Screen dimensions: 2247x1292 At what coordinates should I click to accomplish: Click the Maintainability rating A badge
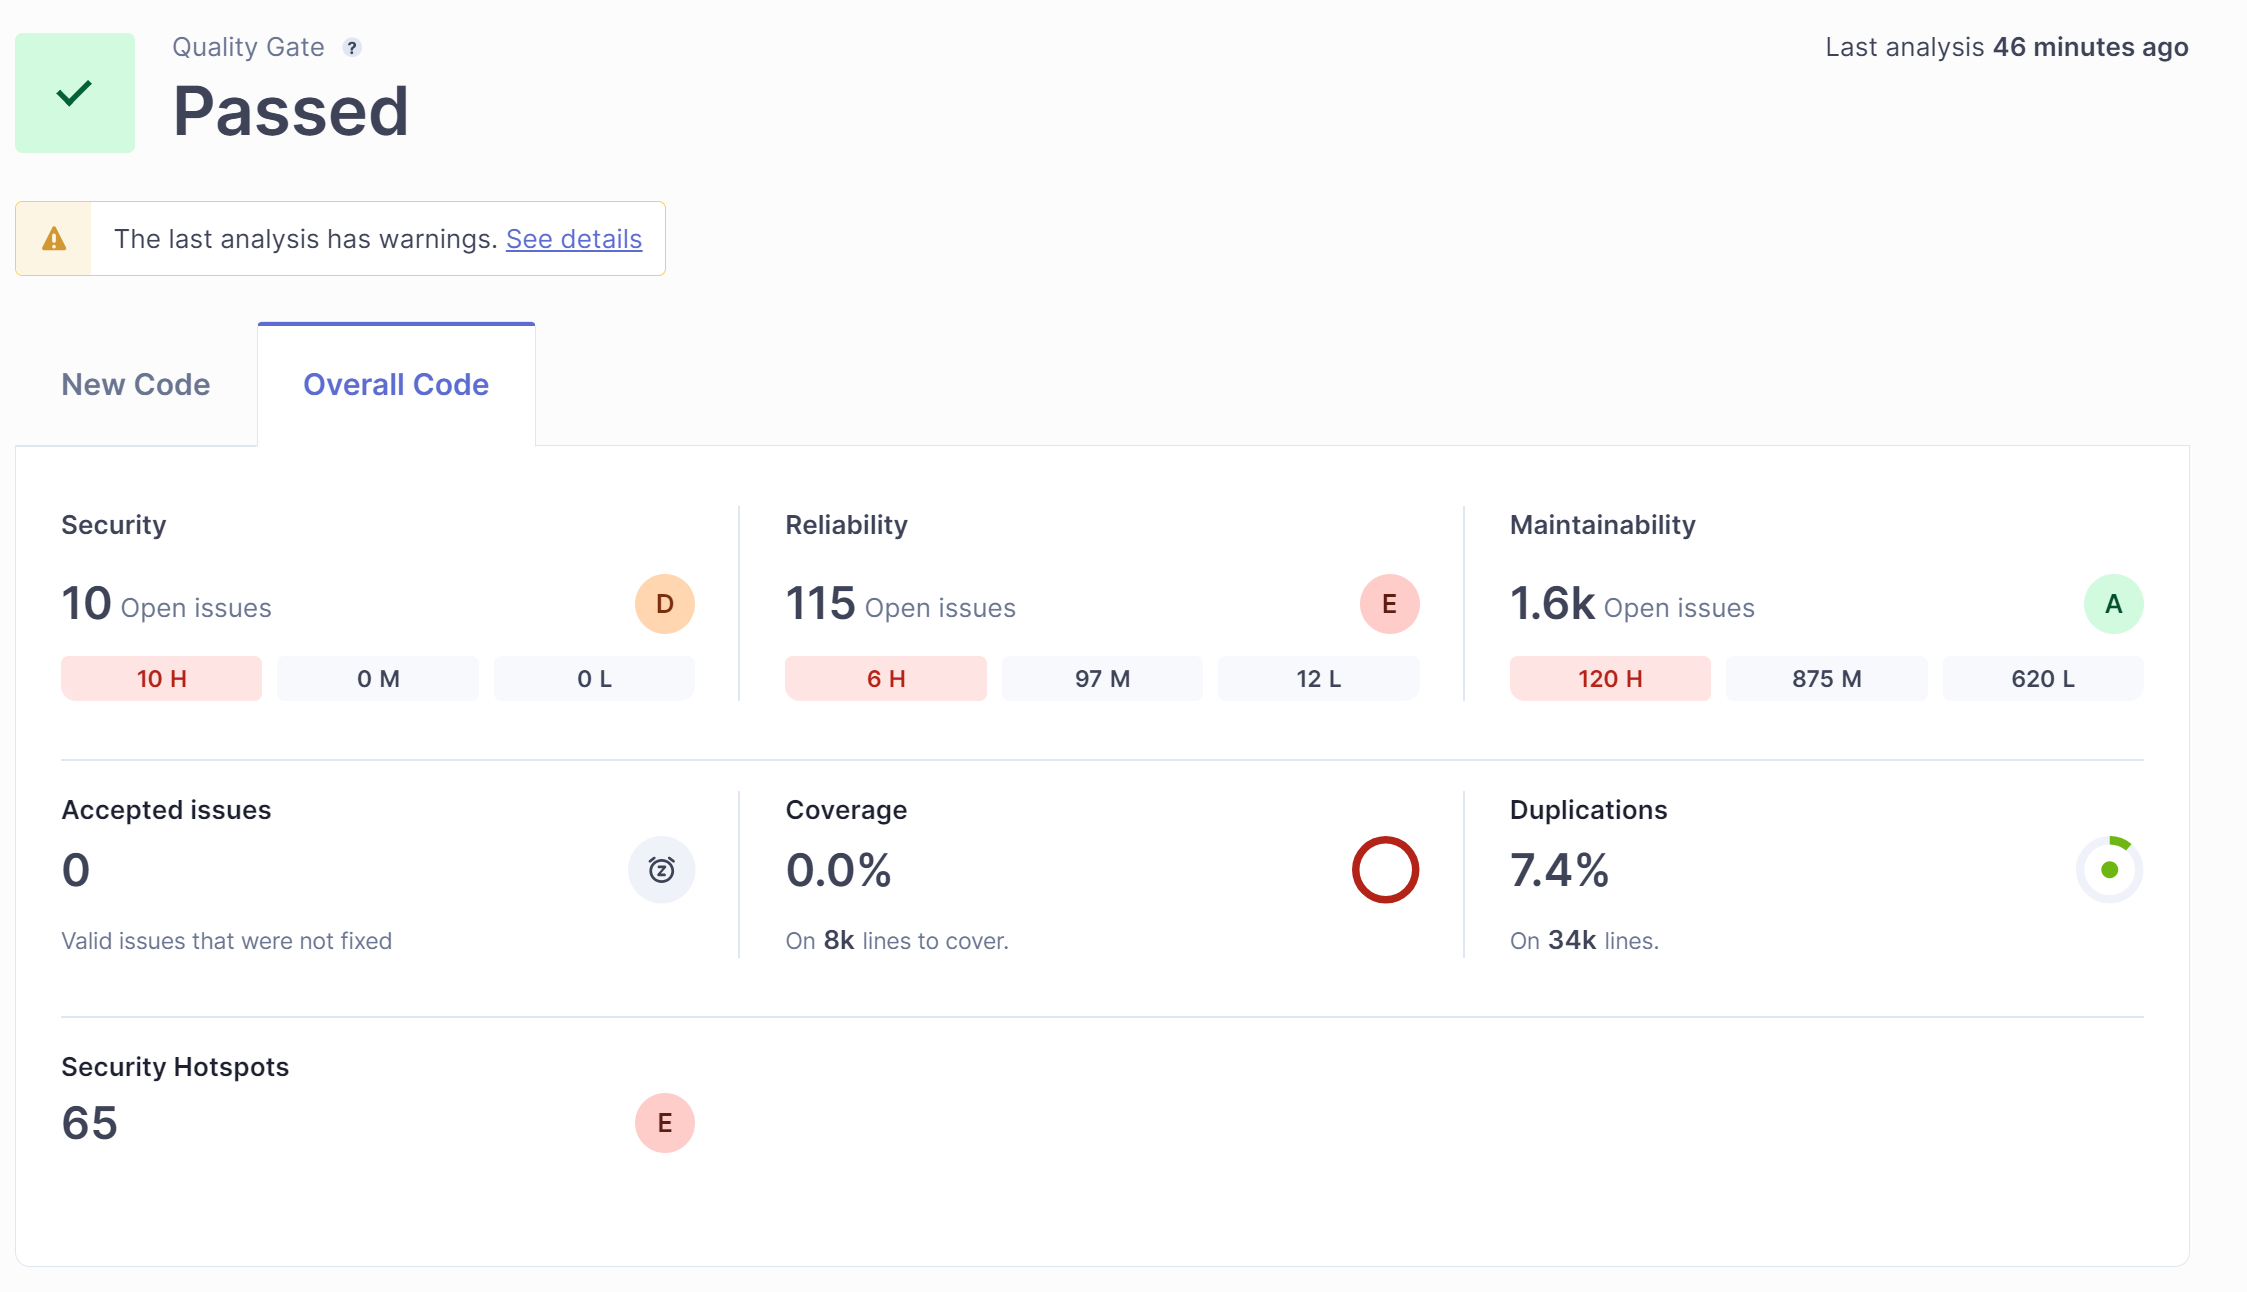point(2113,604)
